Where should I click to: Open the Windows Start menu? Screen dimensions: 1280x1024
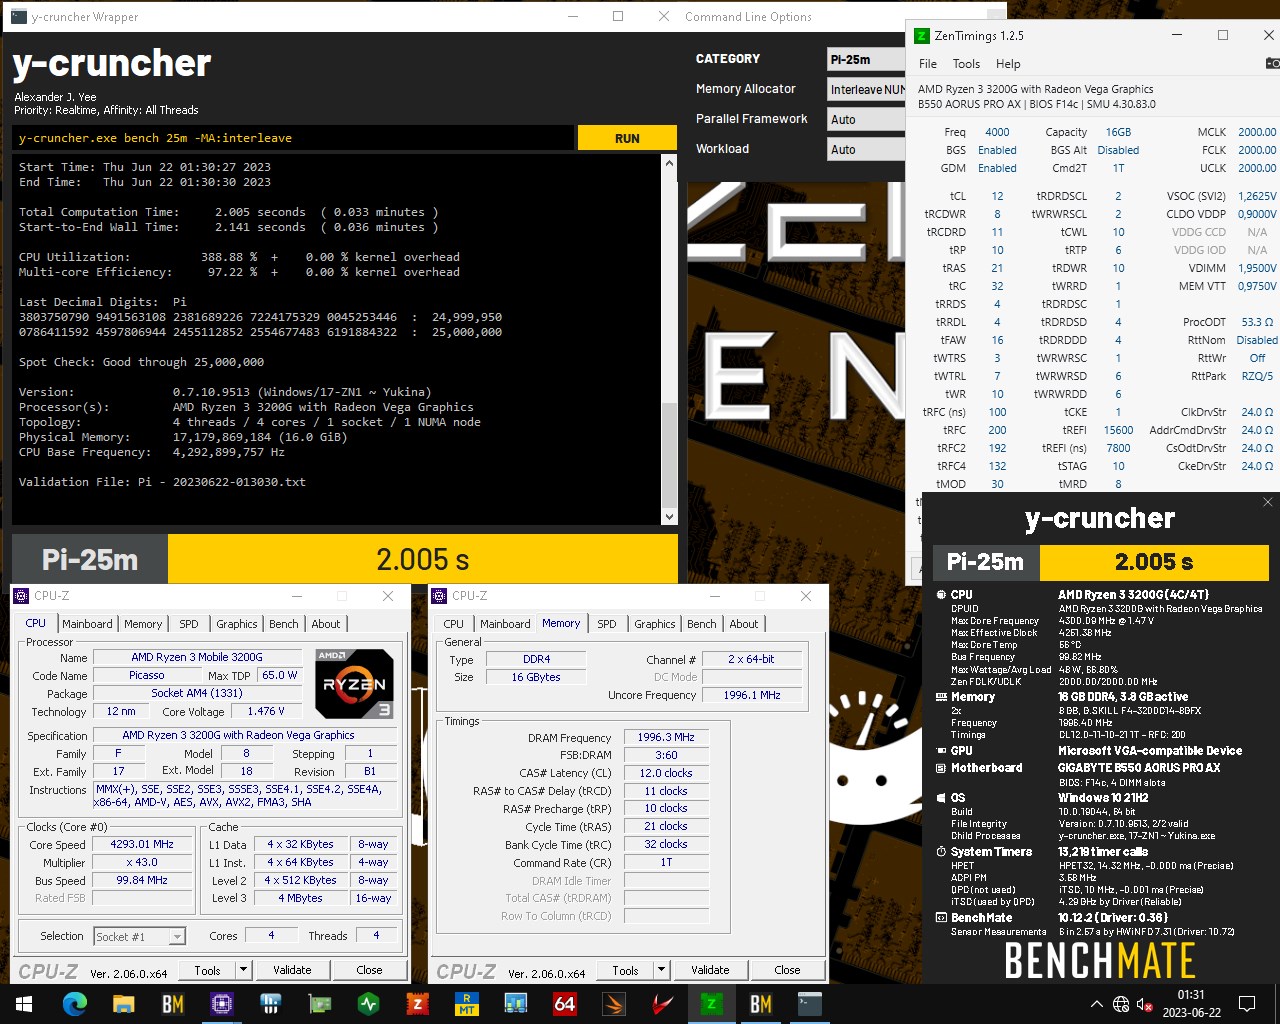tap(24, 1003)
